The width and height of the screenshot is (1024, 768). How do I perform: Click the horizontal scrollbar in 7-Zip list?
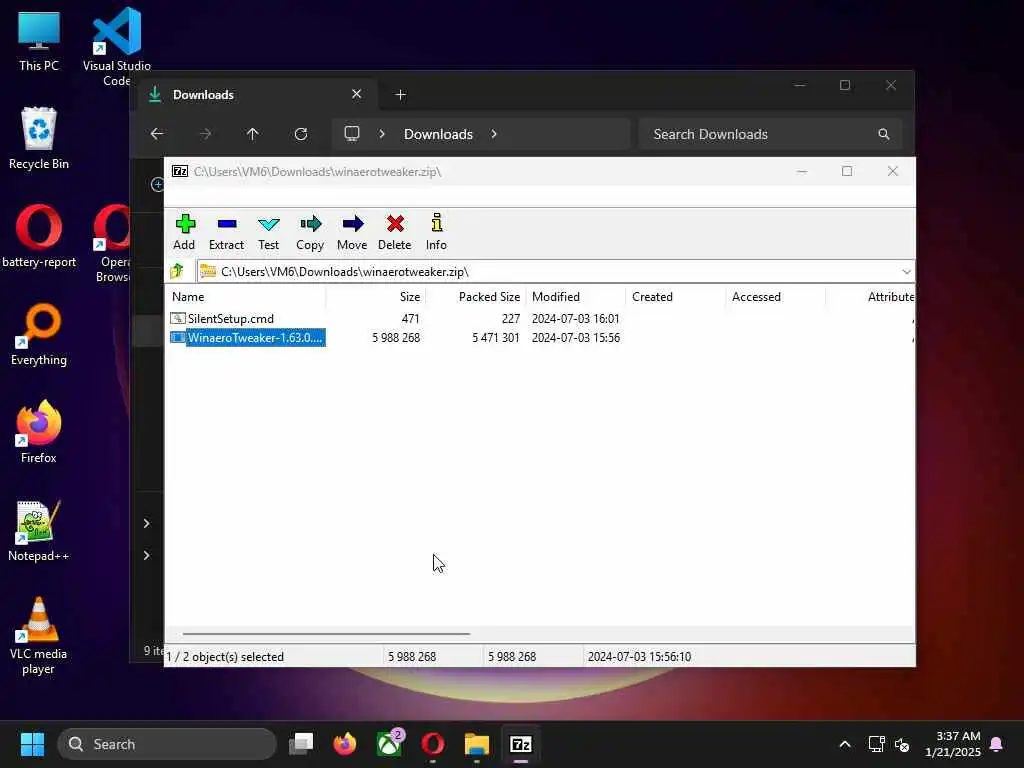click(x=326, y=633)
